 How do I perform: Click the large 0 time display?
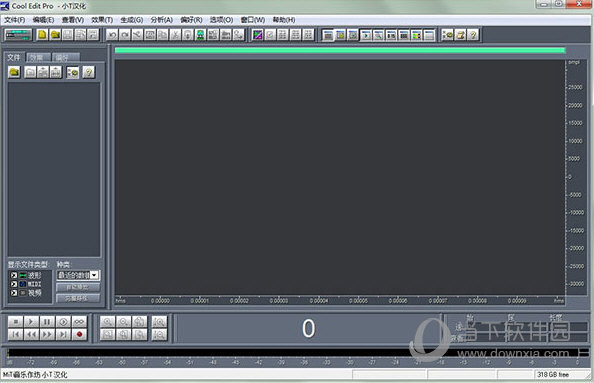pyautogui.click(x=308, y=328)
